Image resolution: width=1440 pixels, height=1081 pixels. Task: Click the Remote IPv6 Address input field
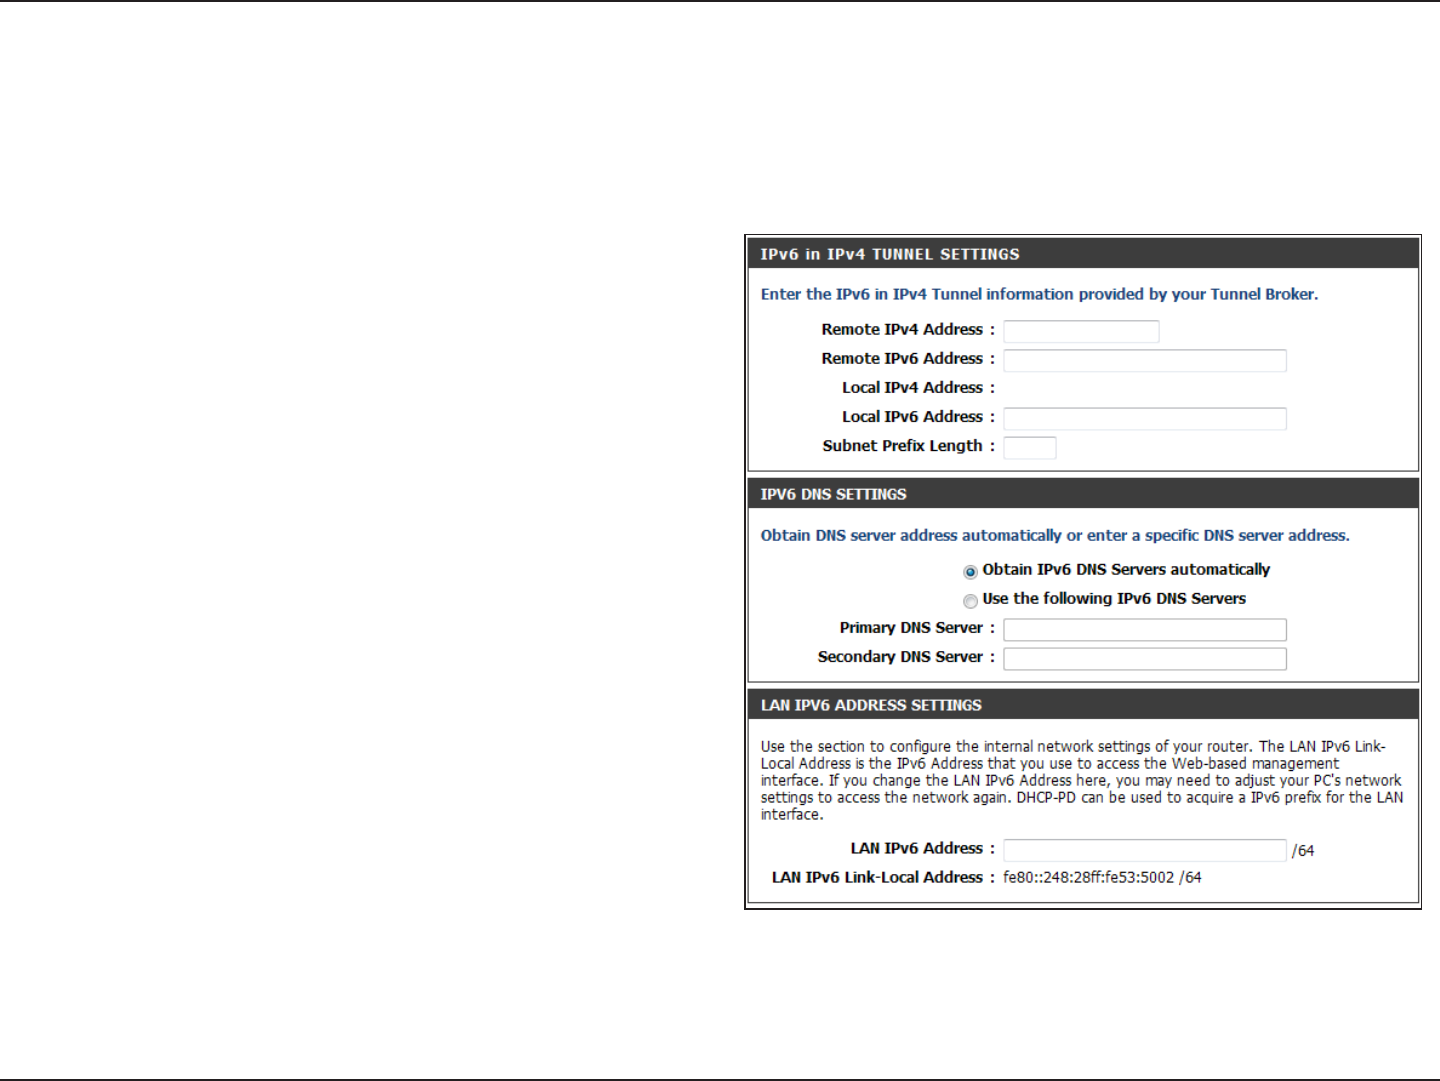click(x=1145, y=360)
